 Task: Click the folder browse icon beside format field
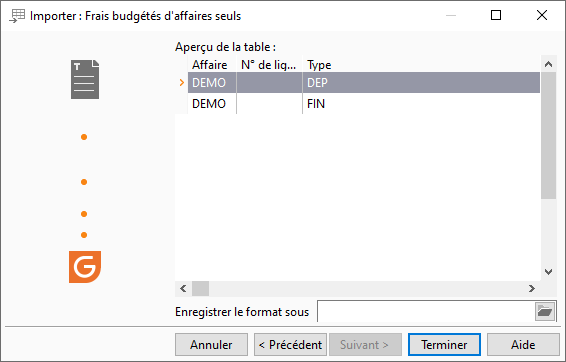click(x=545, y=311)
